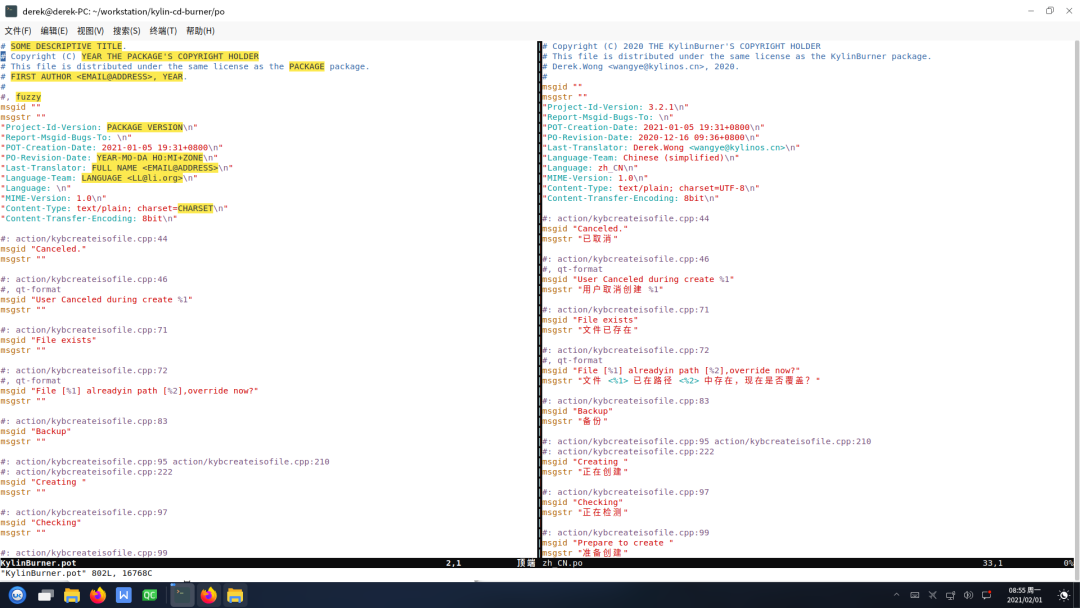Click msgstr "正在创建" in right pane
Image resolution: width=1080 pixels, height=608 pixels.
click(585, 472)
